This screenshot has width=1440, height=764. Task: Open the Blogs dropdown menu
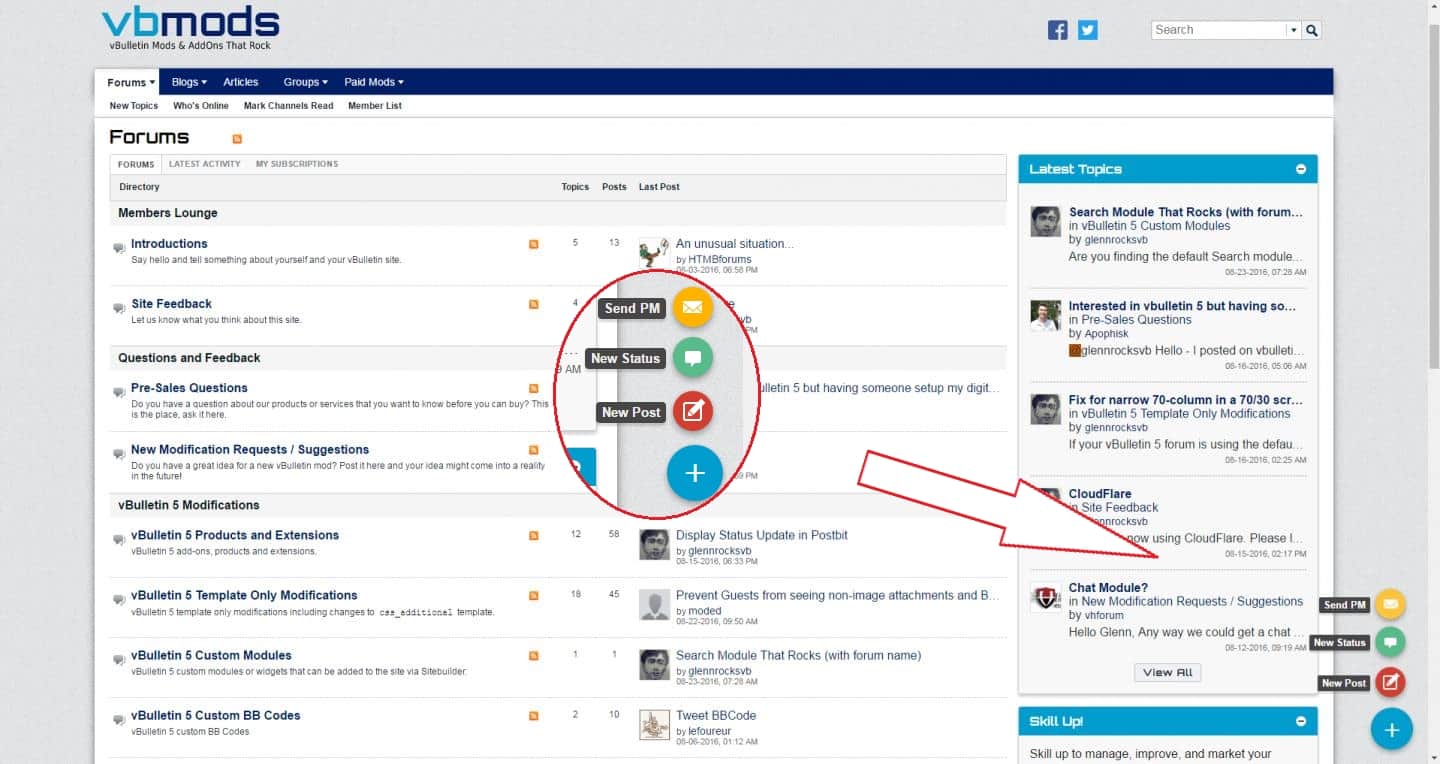tap(189, 82)
